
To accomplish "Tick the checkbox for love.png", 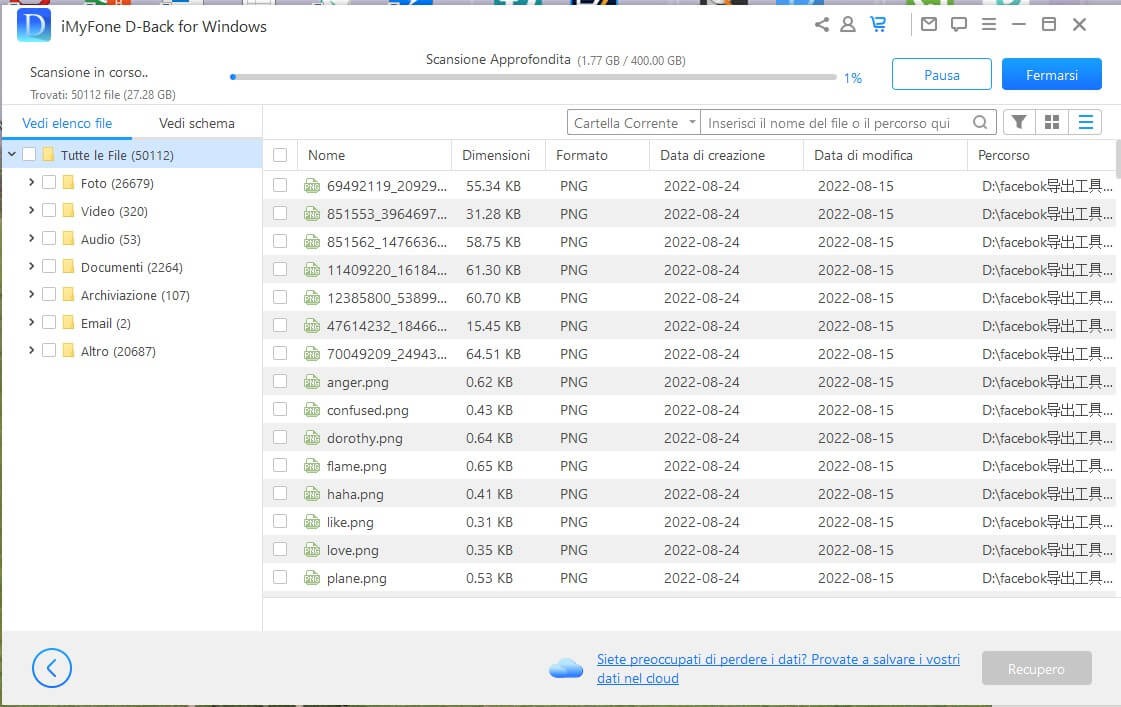I will click(x=280, y=550).
